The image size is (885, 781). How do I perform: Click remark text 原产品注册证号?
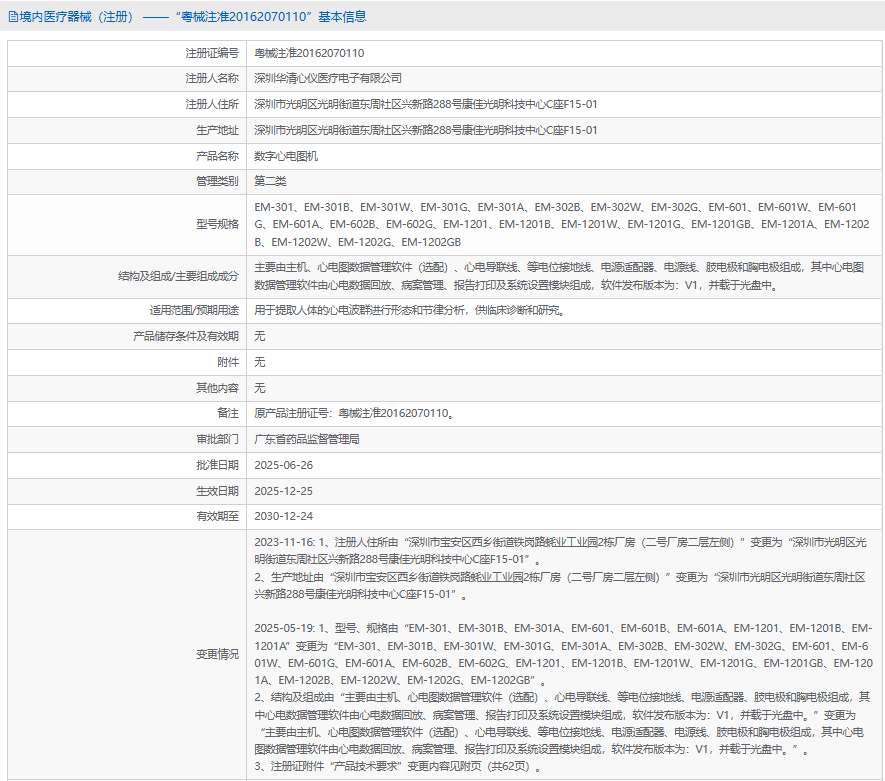pyautogui.click(x=354, y=413)
